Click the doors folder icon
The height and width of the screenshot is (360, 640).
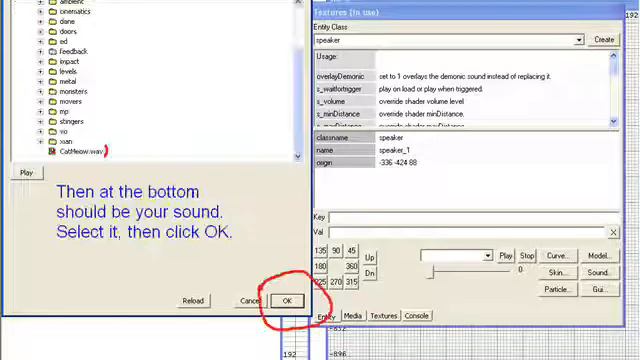click(x=53, y=31)
